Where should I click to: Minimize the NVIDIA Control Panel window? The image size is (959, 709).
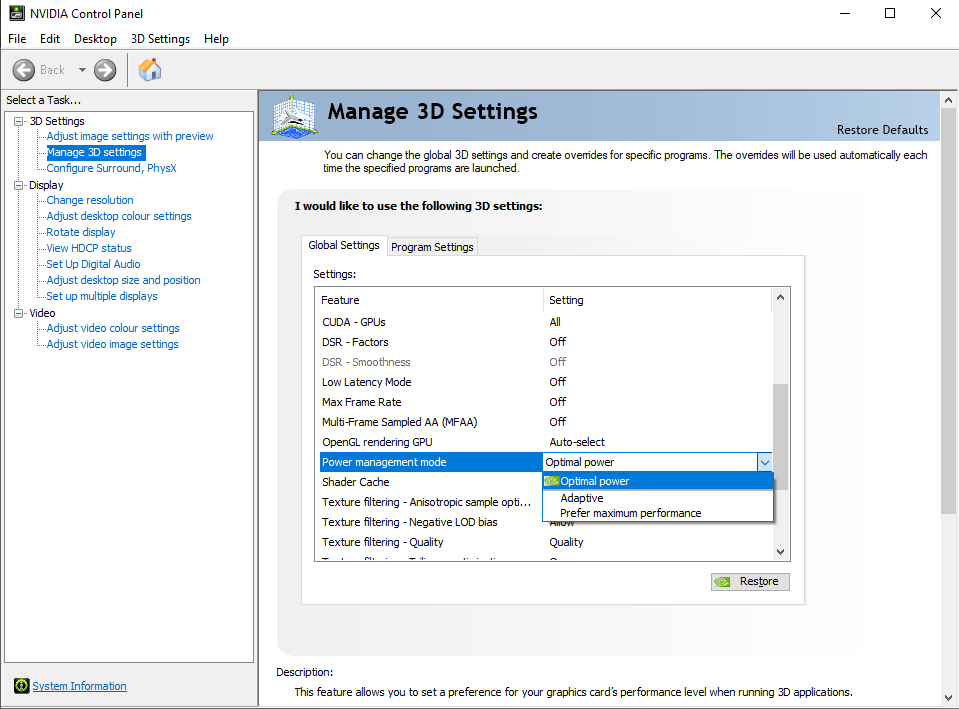pyautogui.click(x=845, y=13)
